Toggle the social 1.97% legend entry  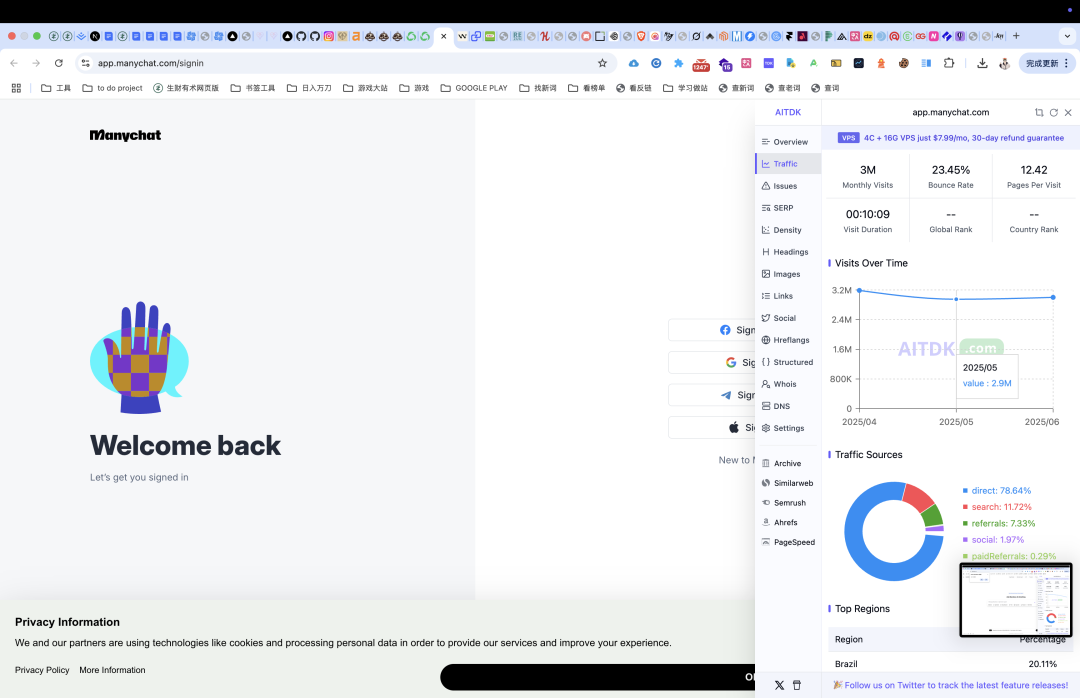[x=993, y=540]
